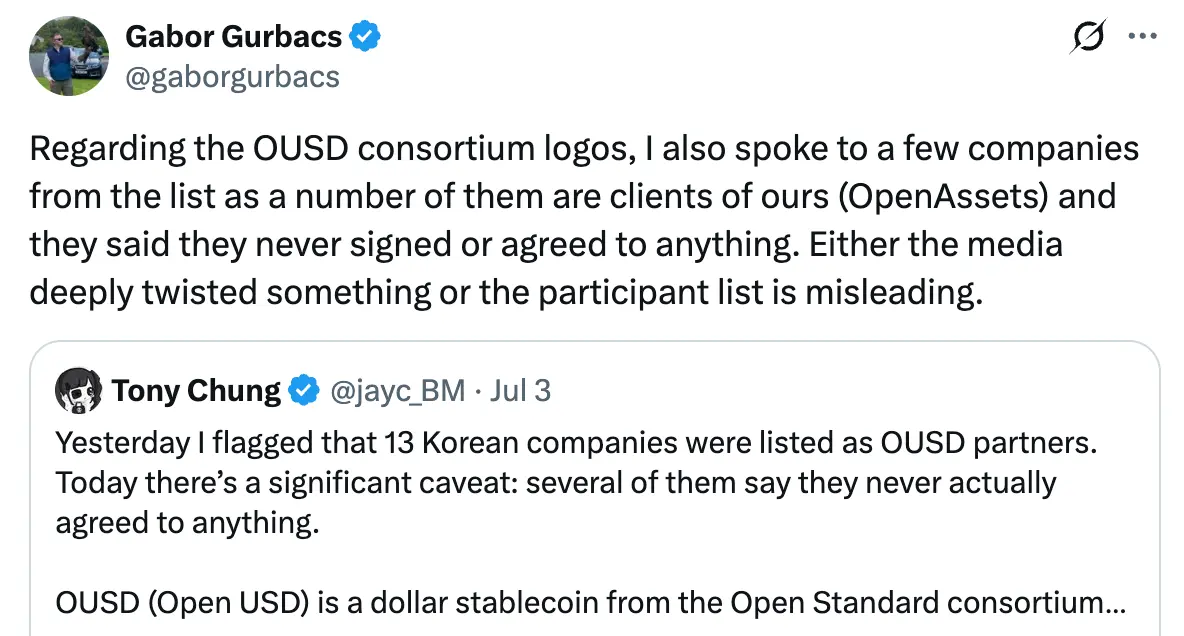Click Tony Chung's blue verified badge

304,391
